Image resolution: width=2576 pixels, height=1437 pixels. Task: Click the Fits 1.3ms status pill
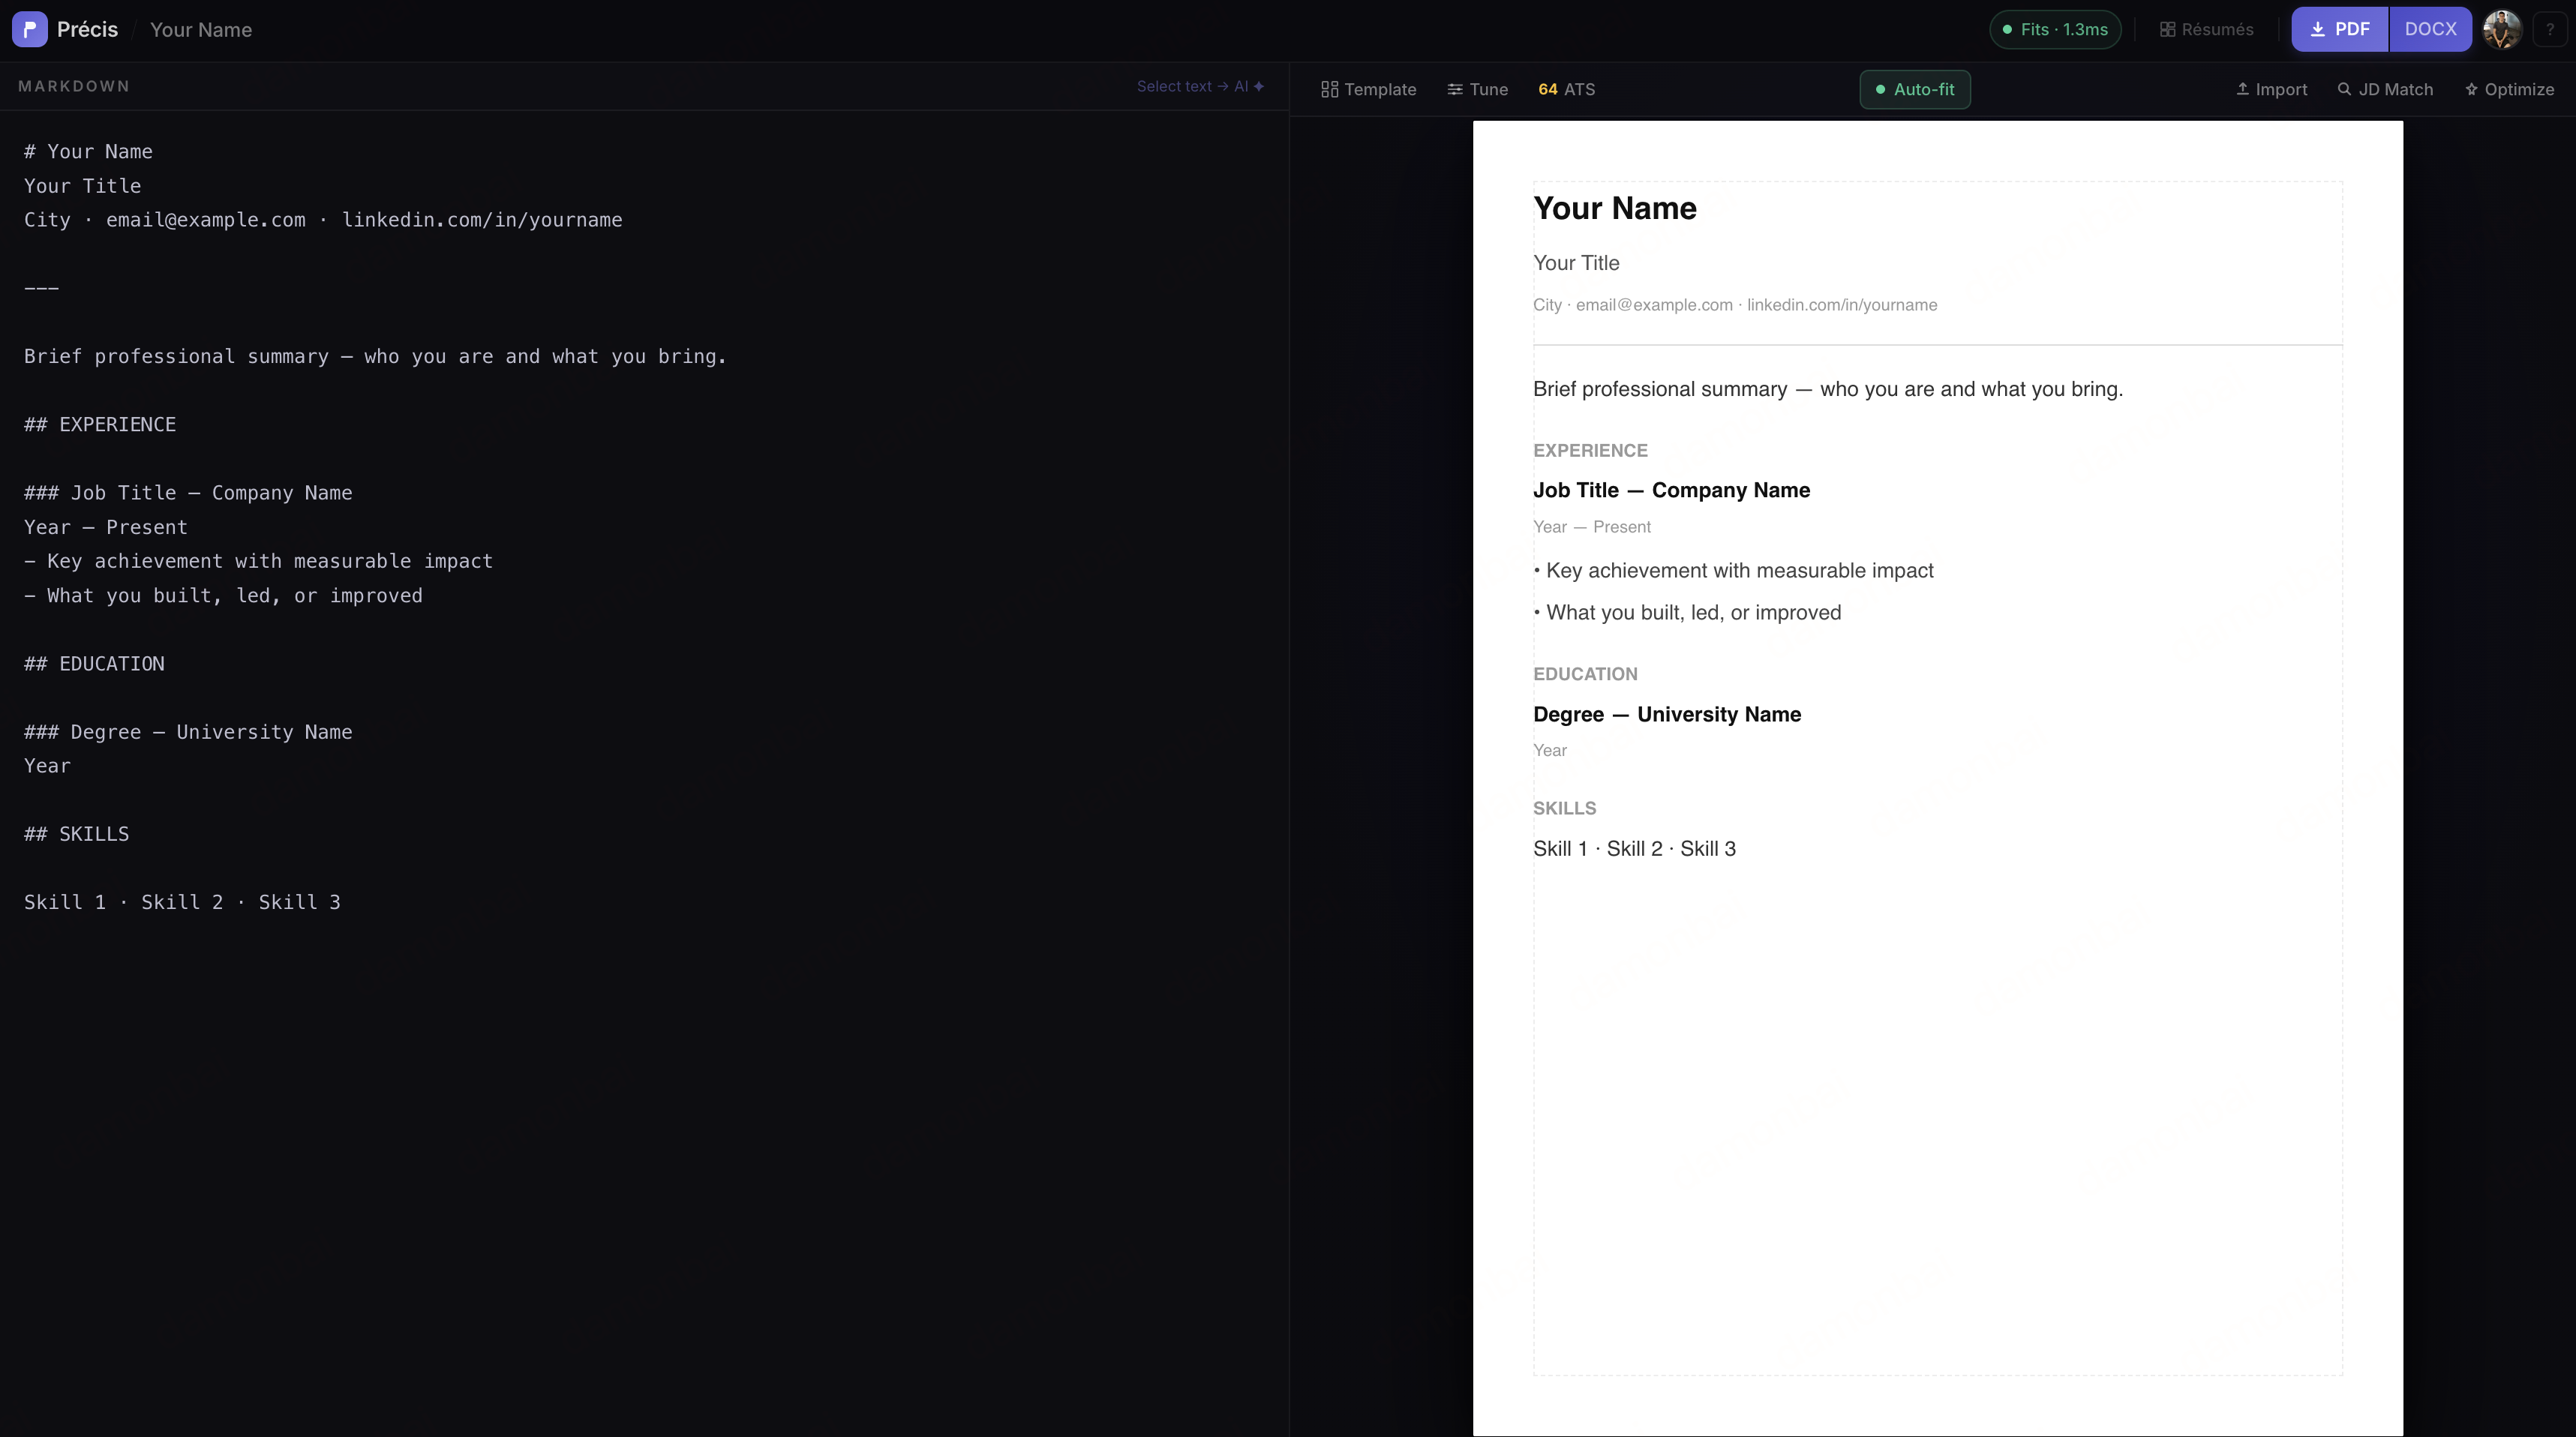pos(2055,30)
